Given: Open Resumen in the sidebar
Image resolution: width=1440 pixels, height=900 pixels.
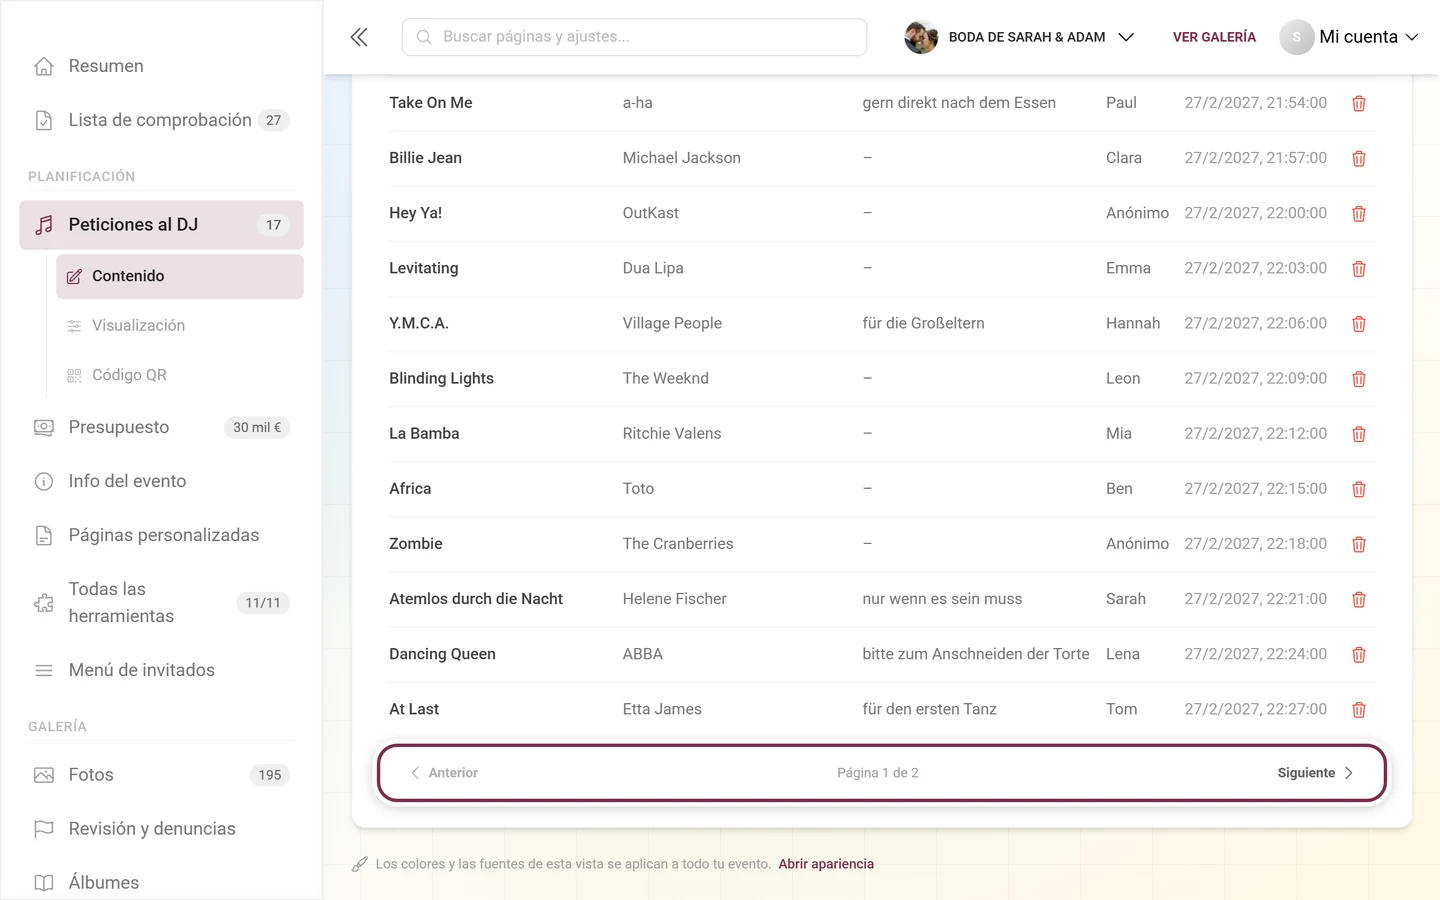Looking at the screenshot, I should pos(161,66).
